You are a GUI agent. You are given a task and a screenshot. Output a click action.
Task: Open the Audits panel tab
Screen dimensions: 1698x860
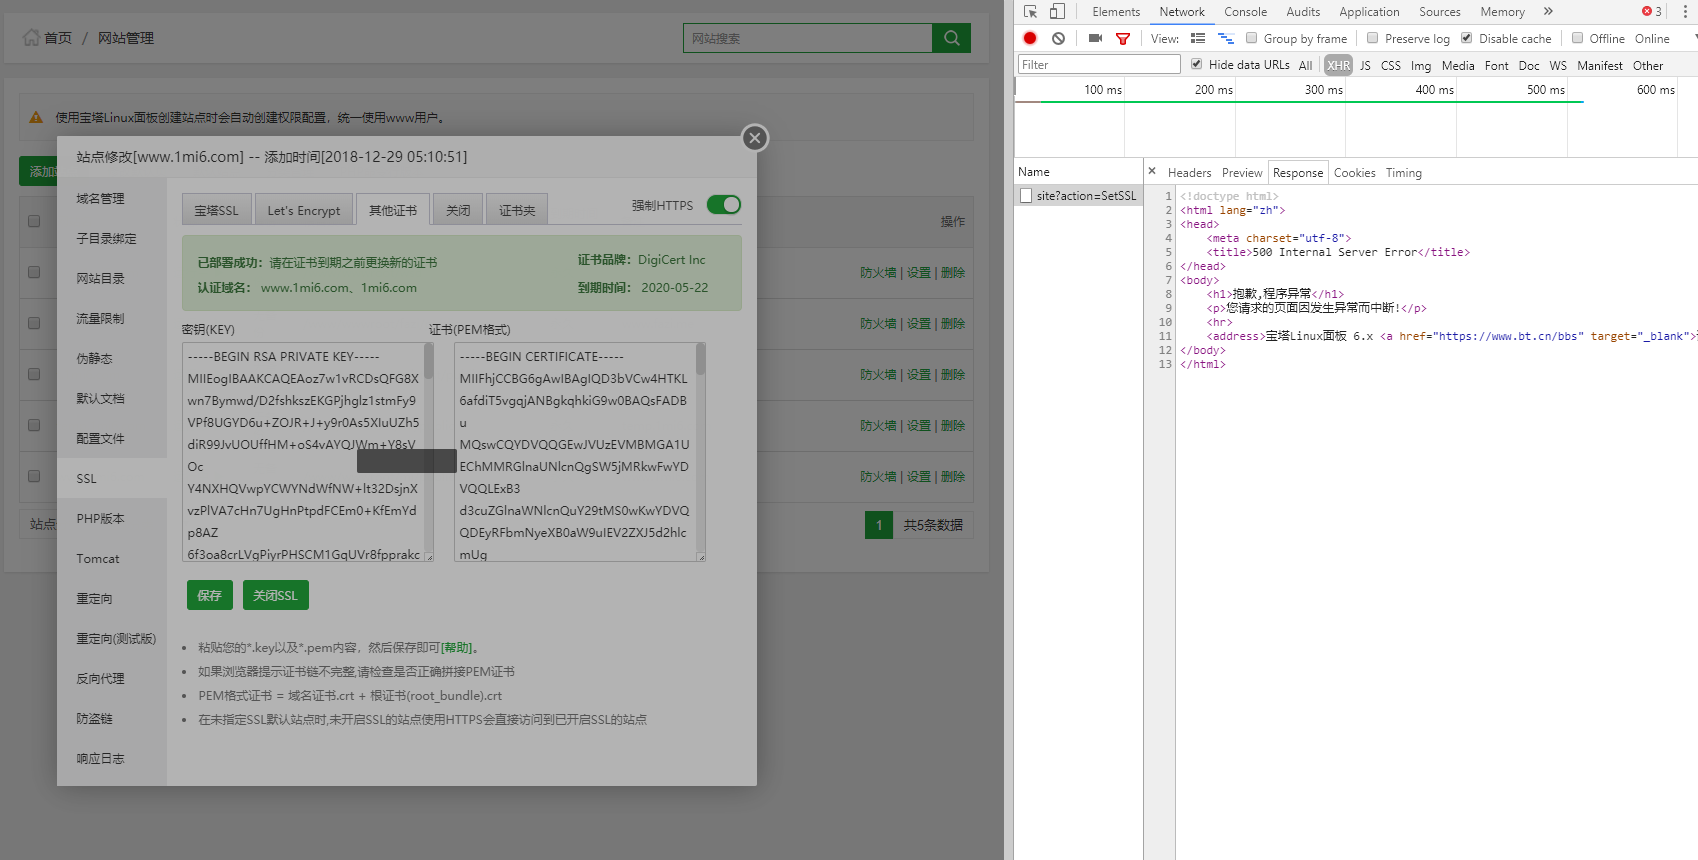click(1303, 12)
